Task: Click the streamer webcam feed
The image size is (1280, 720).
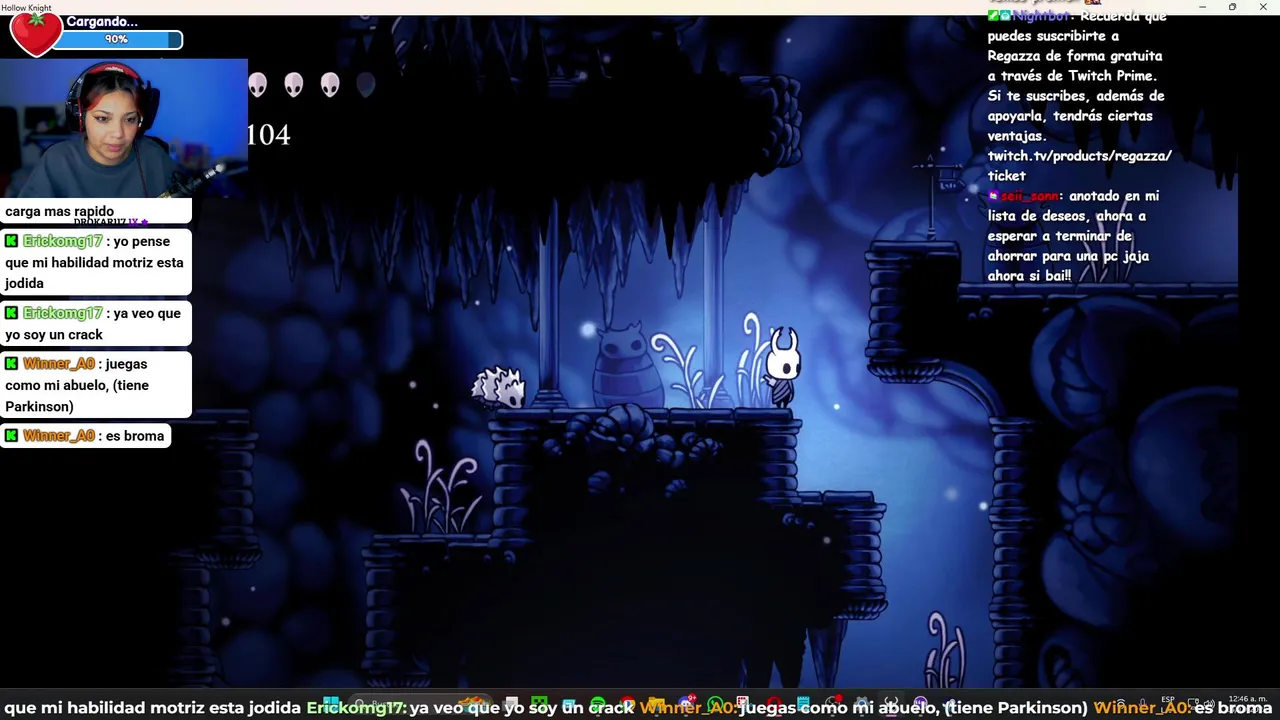Action: click(123, 128)
